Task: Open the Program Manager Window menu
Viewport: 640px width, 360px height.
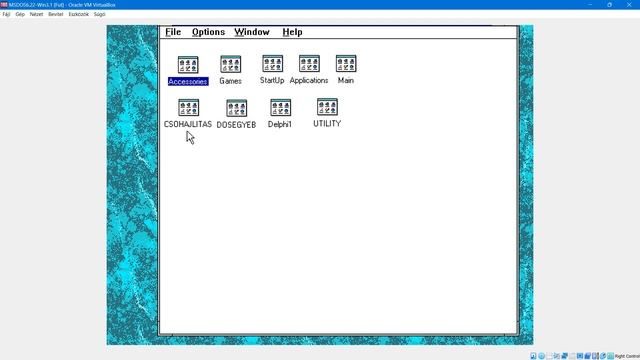Action: click(252, 32)
